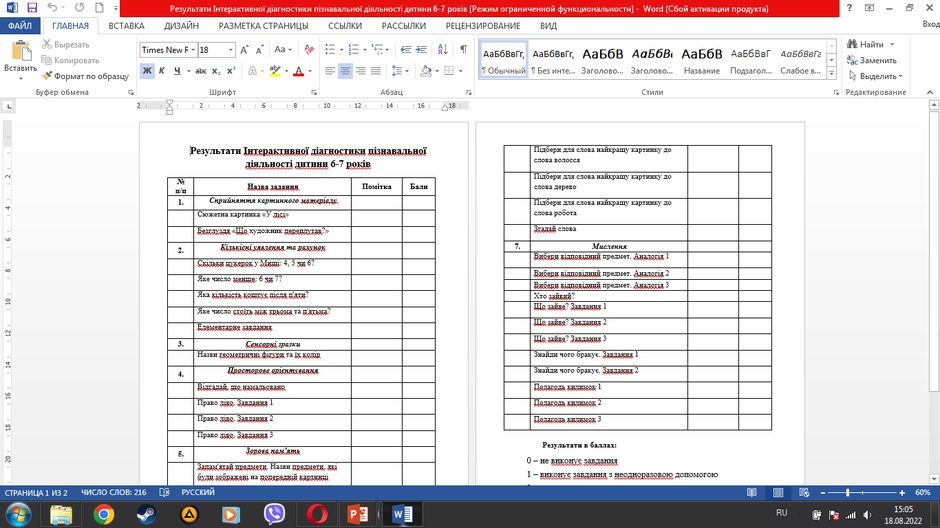940x528 pixels.
Task: Toggle center alignment
Action: pyautogui.click(x=345, y=71)
